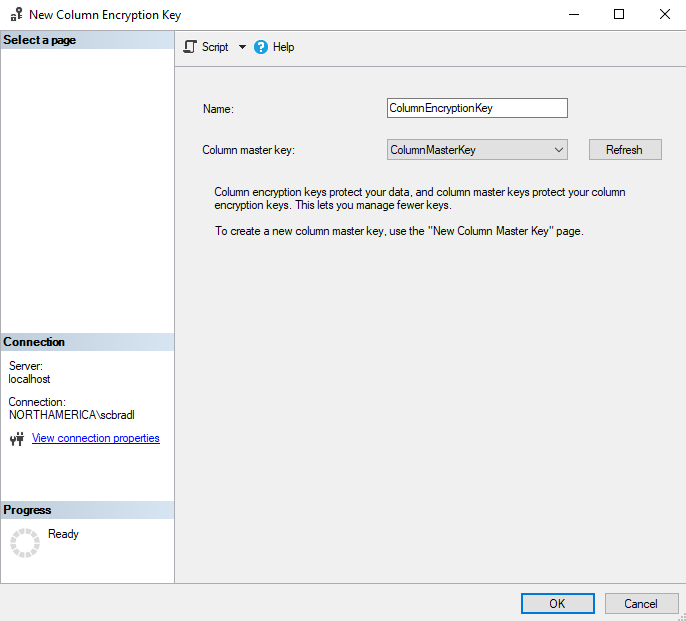Open View connection properties link
The height and width of the screenshot is (621, 686).
click(96, 438)
